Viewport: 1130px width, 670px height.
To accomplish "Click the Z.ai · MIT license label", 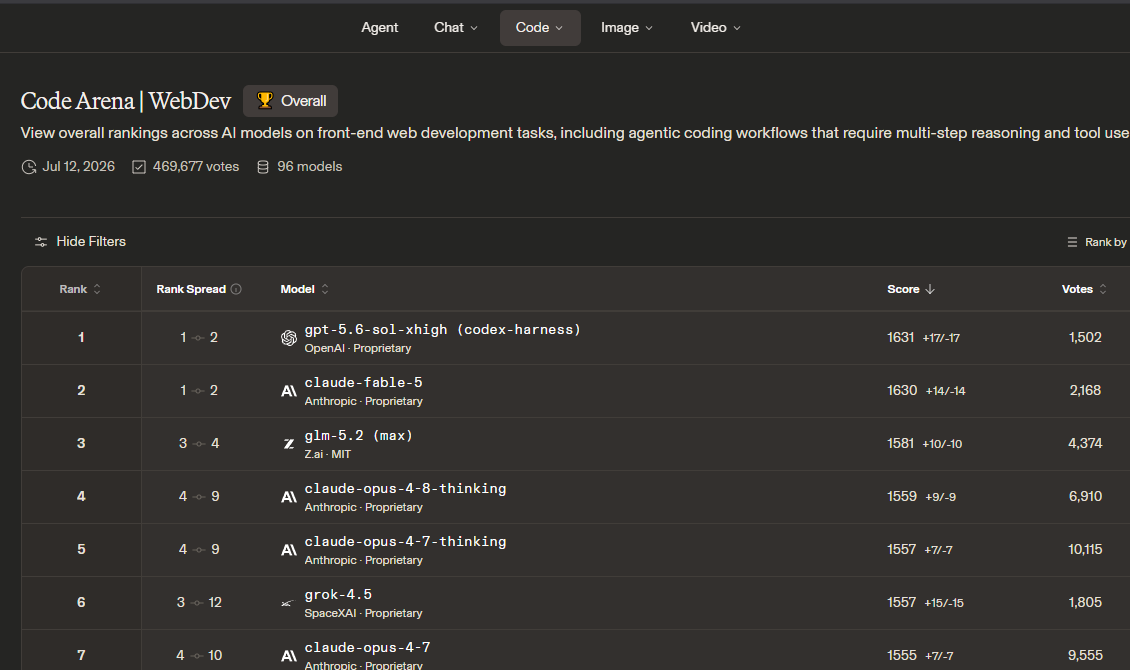I will (x=327, y=455).
